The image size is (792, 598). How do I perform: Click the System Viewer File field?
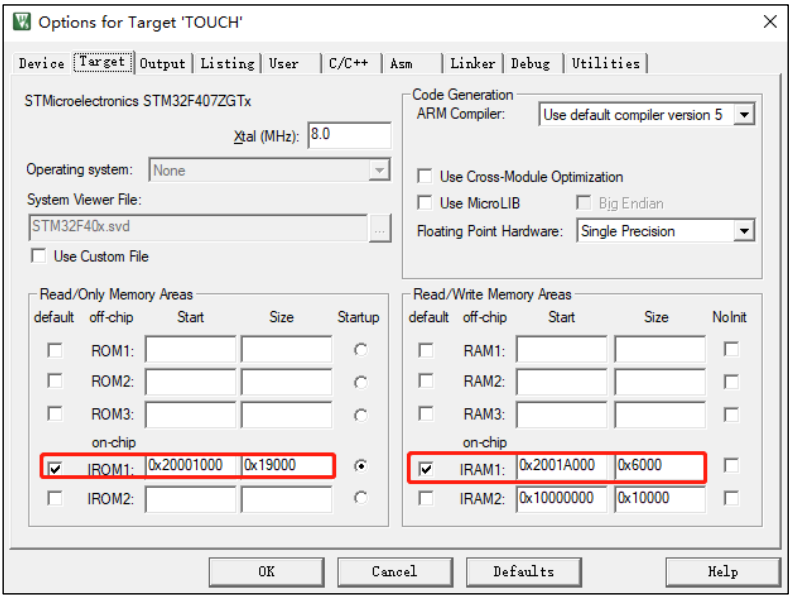(x=198, y=227)
